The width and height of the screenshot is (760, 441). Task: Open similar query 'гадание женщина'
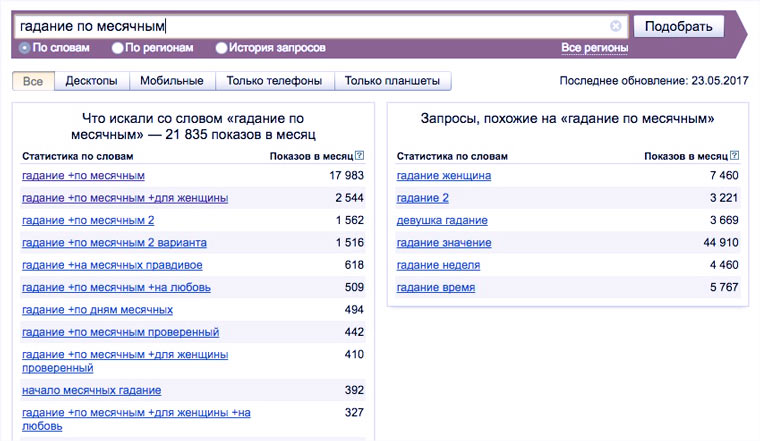(444, 175)
